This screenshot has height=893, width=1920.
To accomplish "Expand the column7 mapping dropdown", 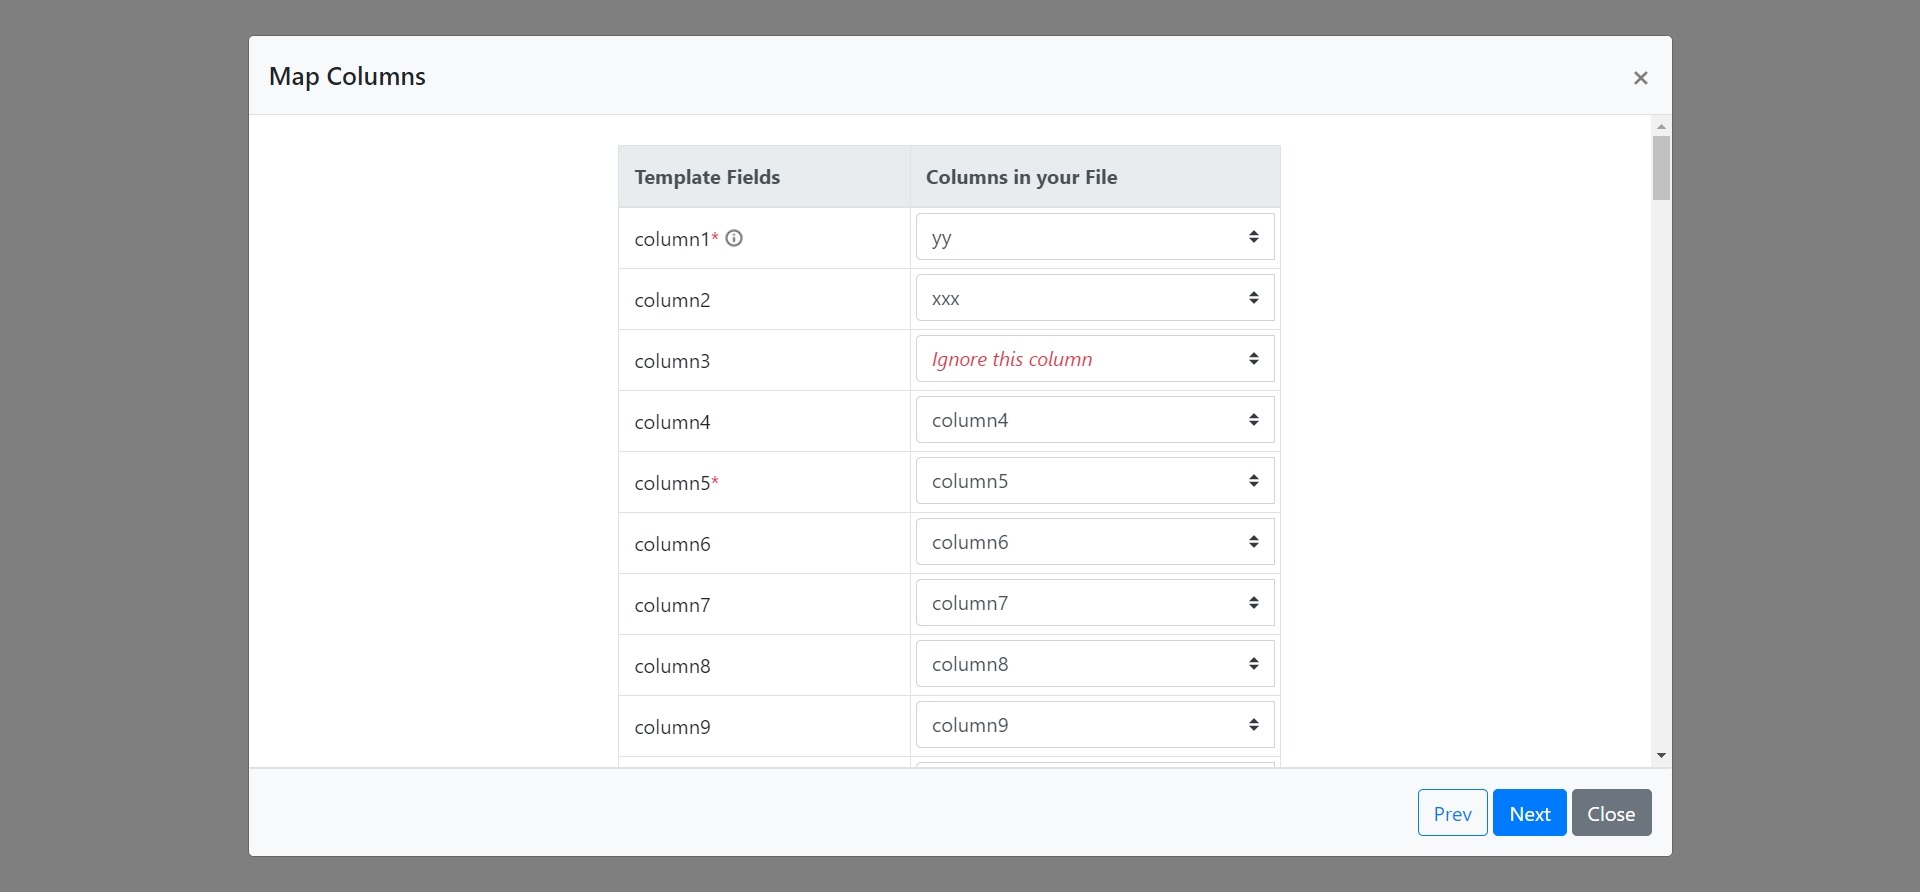I will click(1094, 604).
